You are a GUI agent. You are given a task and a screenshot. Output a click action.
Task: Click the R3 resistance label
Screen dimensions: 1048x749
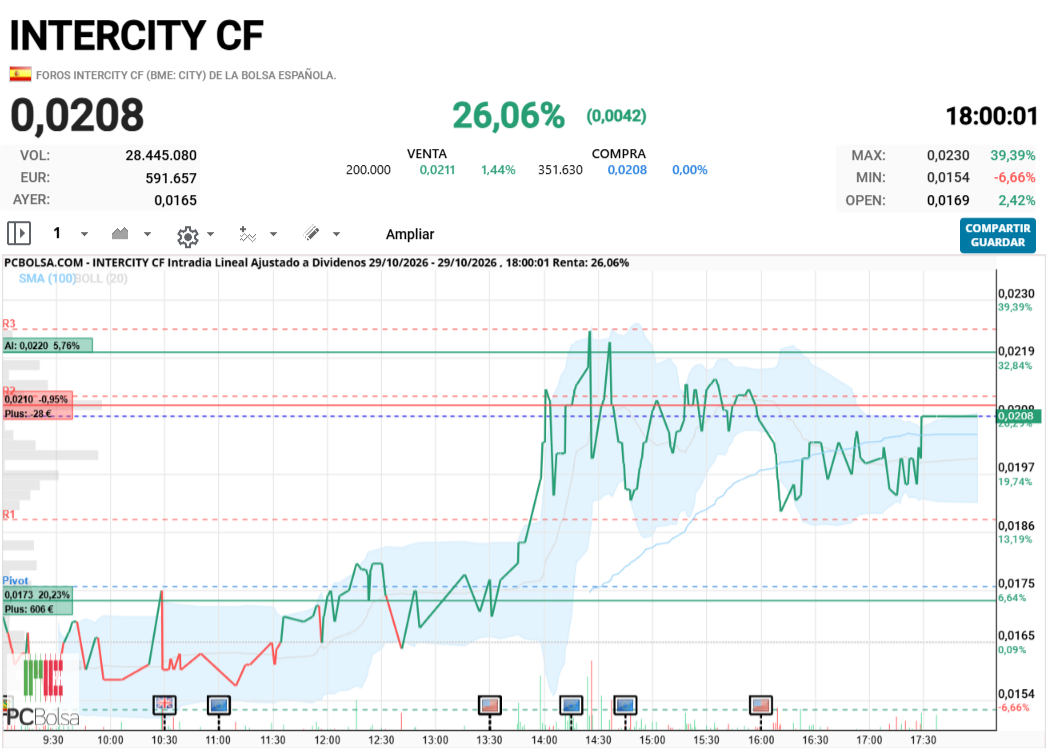pyautogui.click(x=9, y=323)
